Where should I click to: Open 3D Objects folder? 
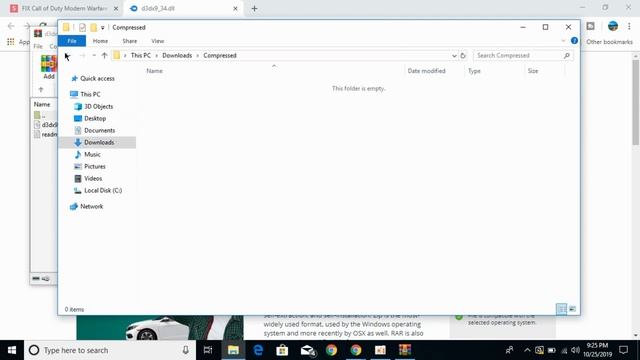[x=98, y=107]
